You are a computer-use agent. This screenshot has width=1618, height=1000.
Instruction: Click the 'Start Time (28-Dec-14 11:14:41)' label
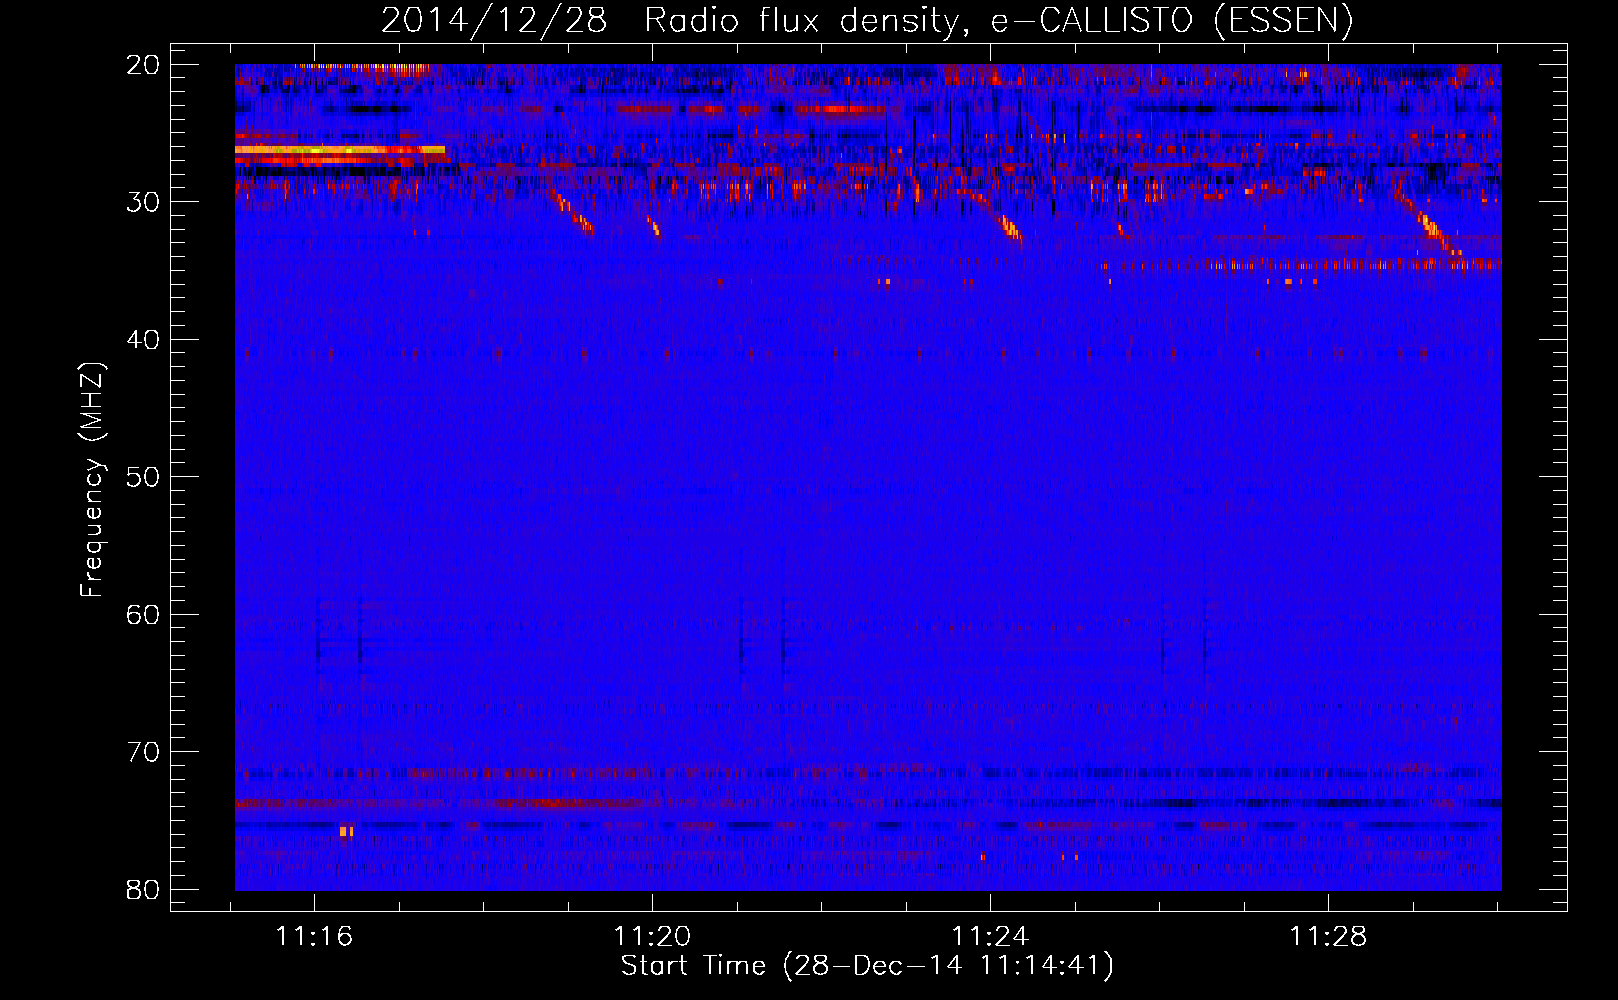(867, 966)
